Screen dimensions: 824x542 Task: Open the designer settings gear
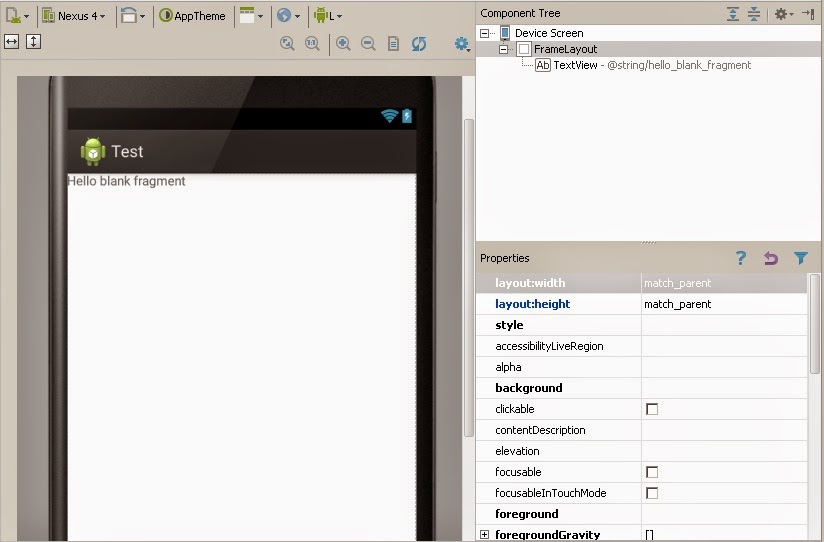point(462,44)
